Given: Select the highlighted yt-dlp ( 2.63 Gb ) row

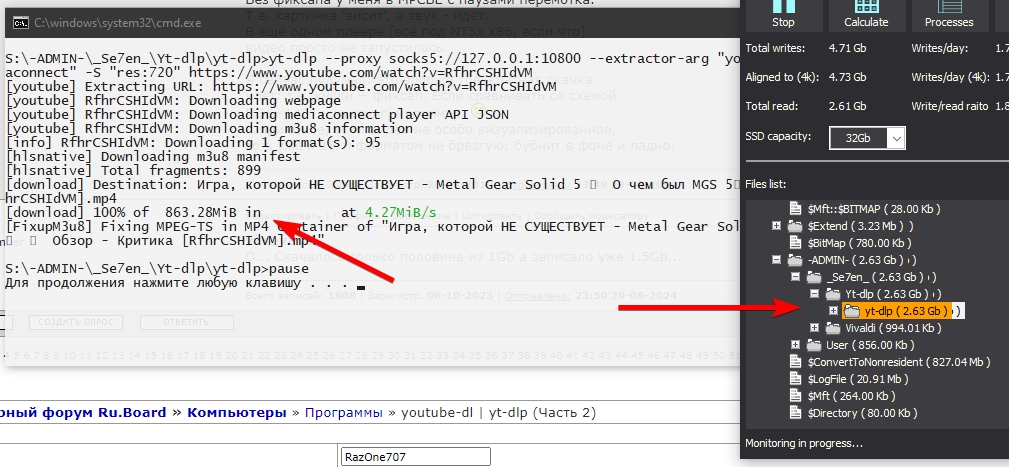Looking at the screenshot, I should [x=903, y=311].
